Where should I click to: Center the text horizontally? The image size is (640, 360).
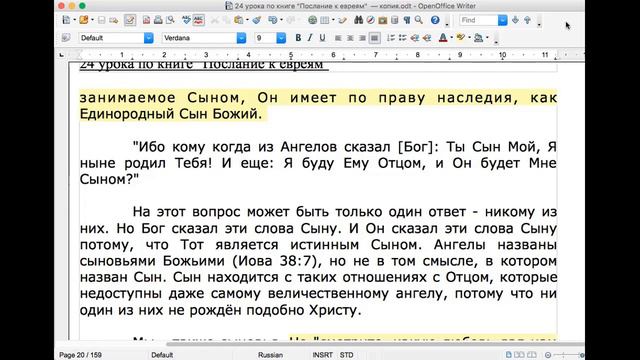(x=350, y=38)
